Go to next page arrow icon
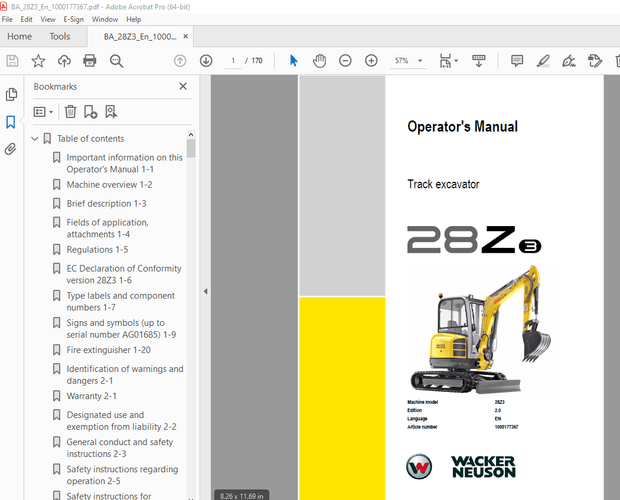 pyautogui.click(x=206, y=61)
